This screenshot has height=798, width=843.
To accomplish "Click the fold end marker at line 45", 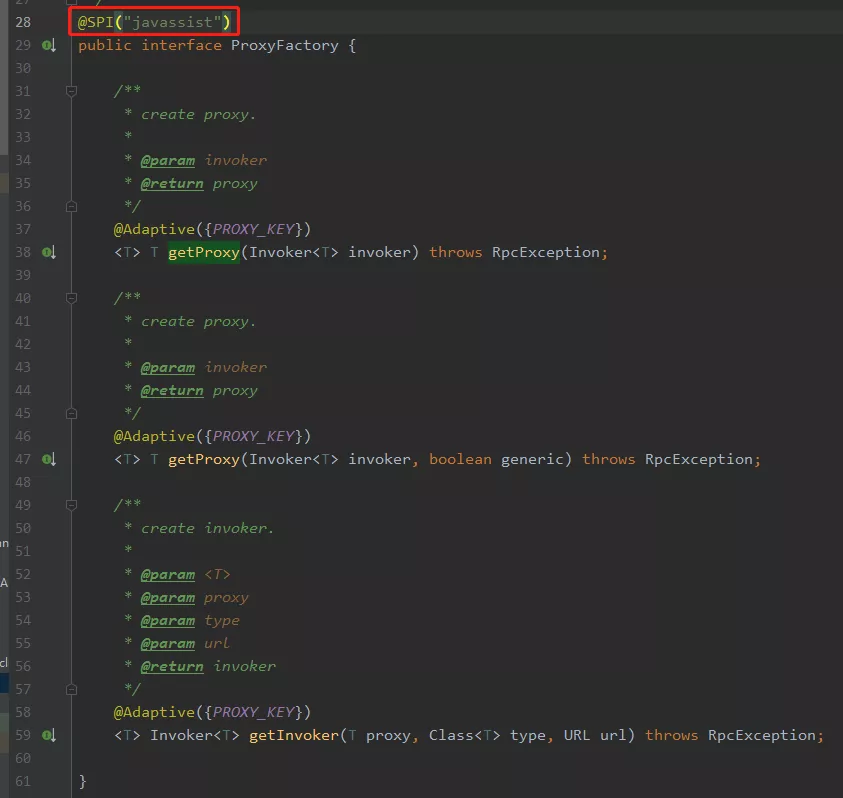I will click(71, 414).
